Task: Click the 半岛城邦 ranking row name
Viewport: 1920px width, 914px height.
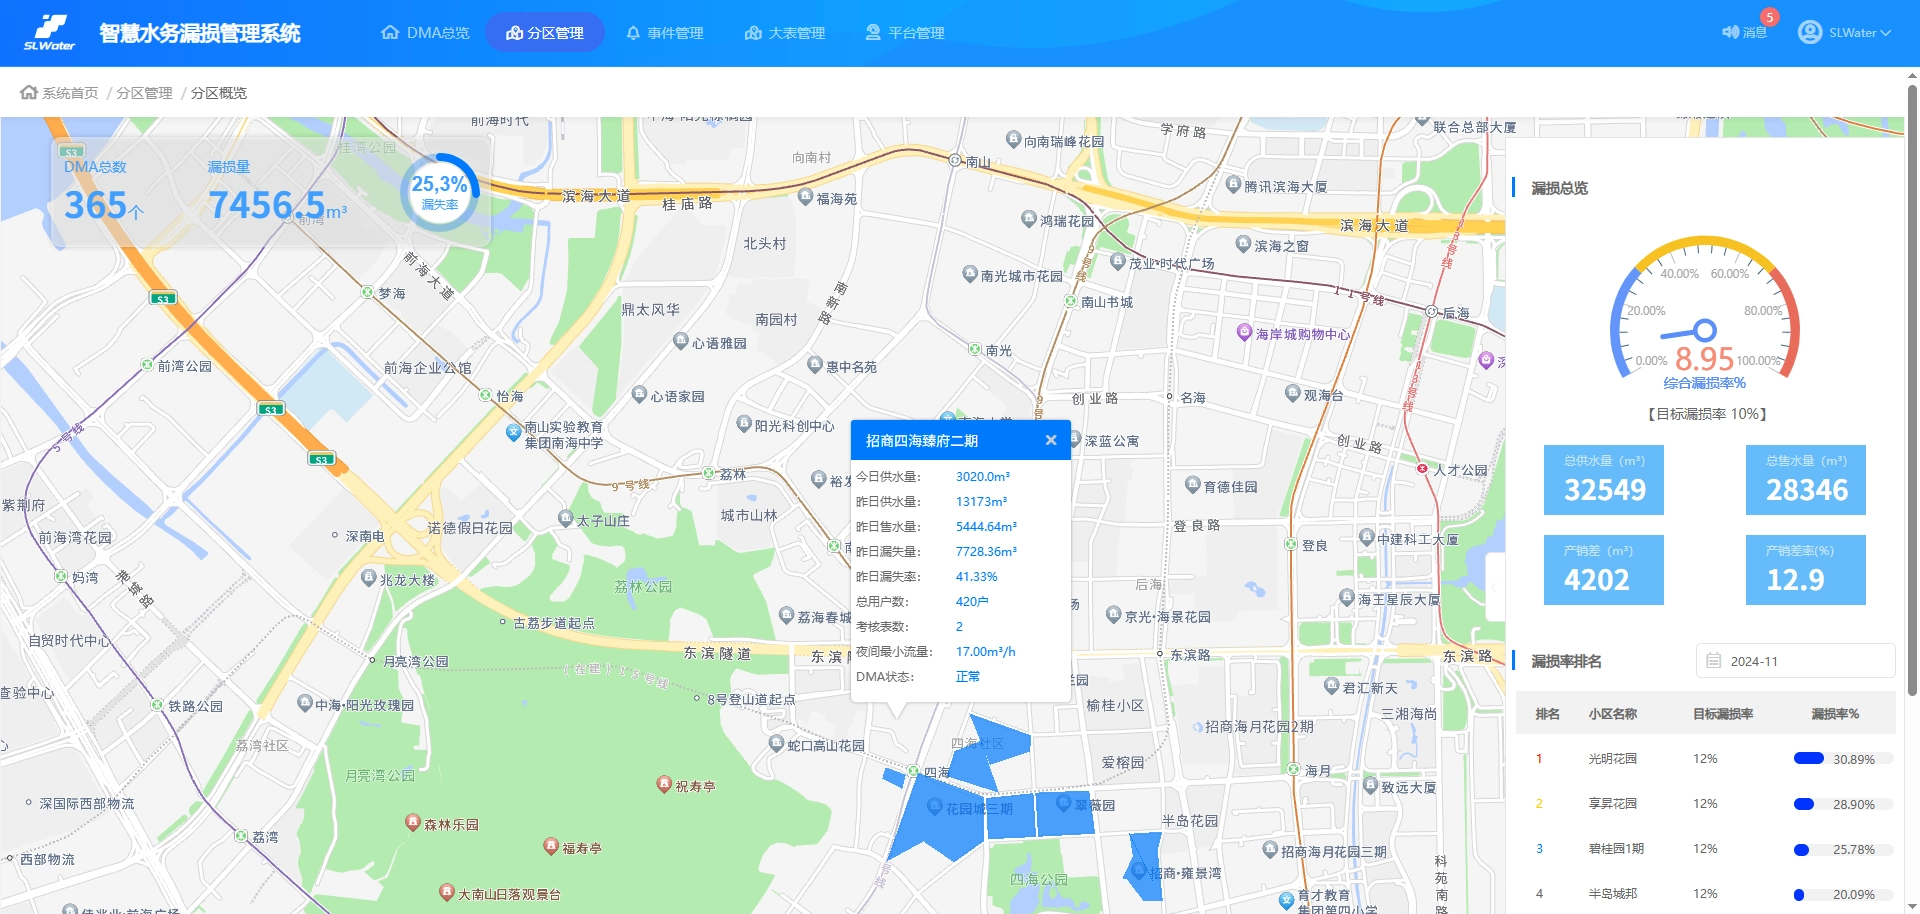Action: pyautogui.click(x=1613, y=894)
